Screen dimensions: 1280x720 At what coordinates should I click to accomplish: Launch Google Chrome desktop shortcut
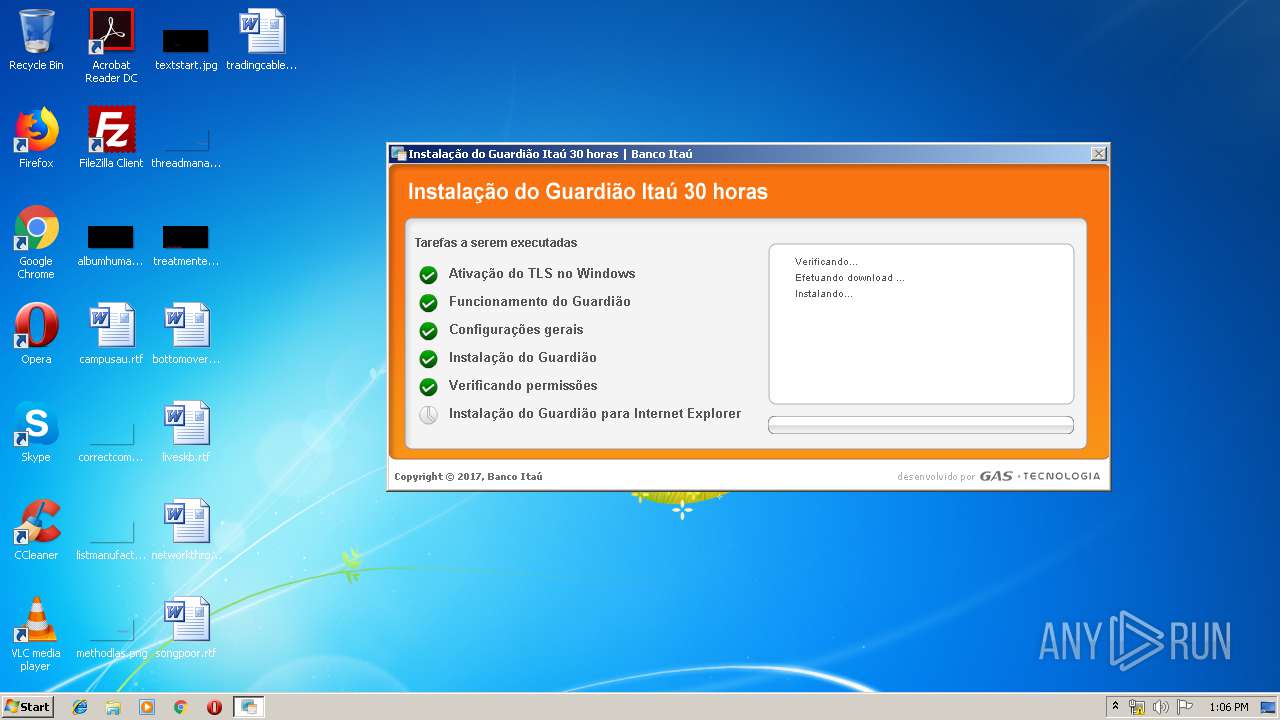click(36, 242)
